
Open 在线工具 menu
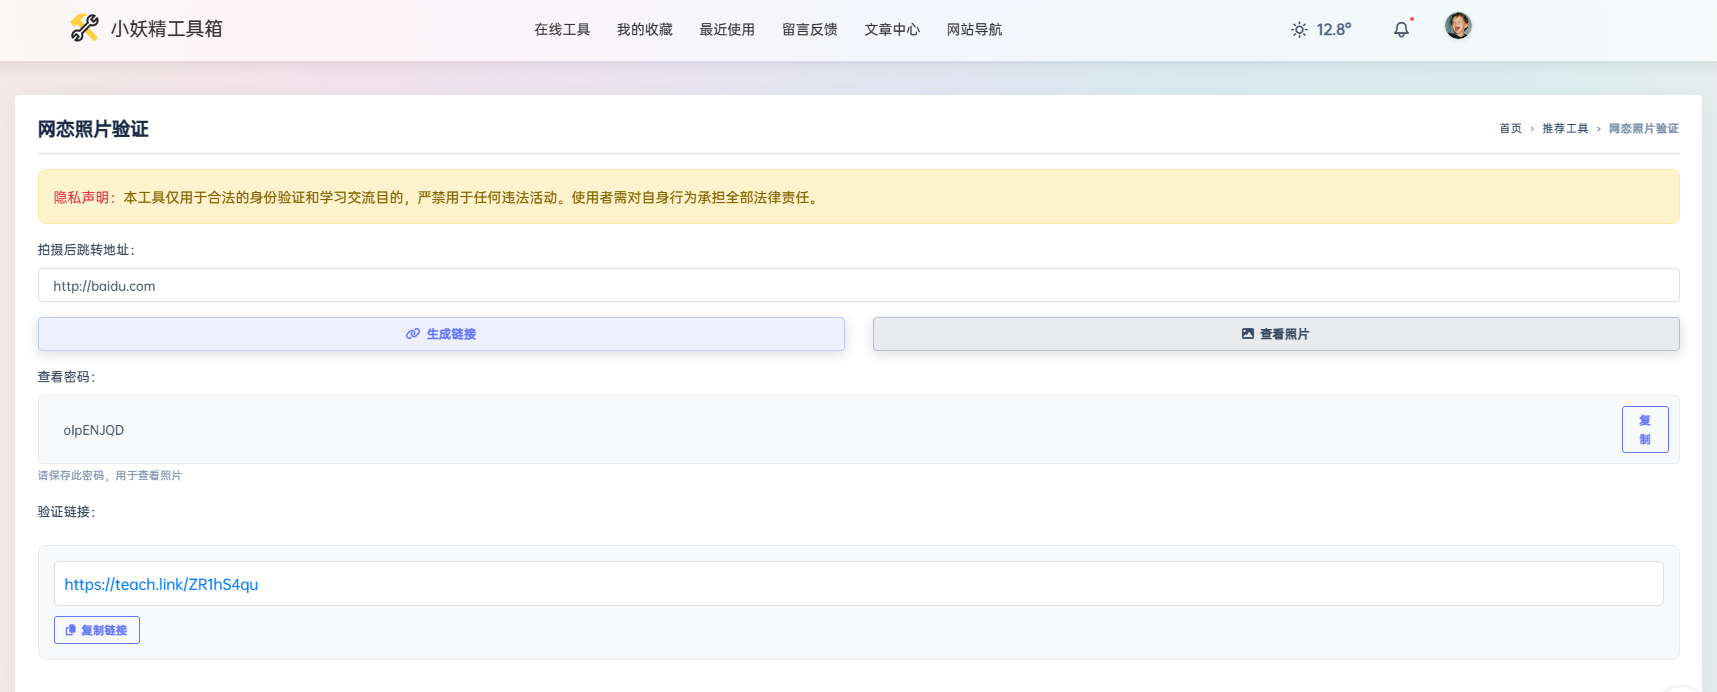point(562,30)
